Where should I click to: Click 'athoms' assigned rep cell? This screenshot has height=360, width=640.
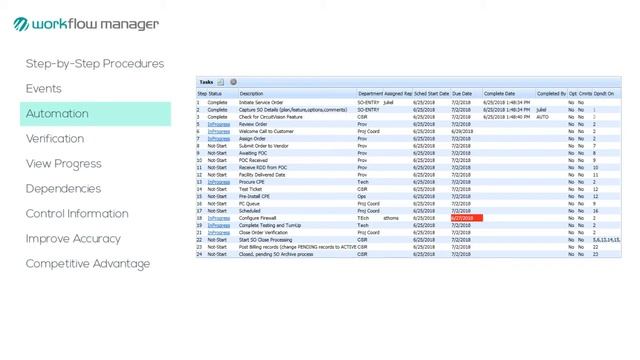click(x=391, y=218)
